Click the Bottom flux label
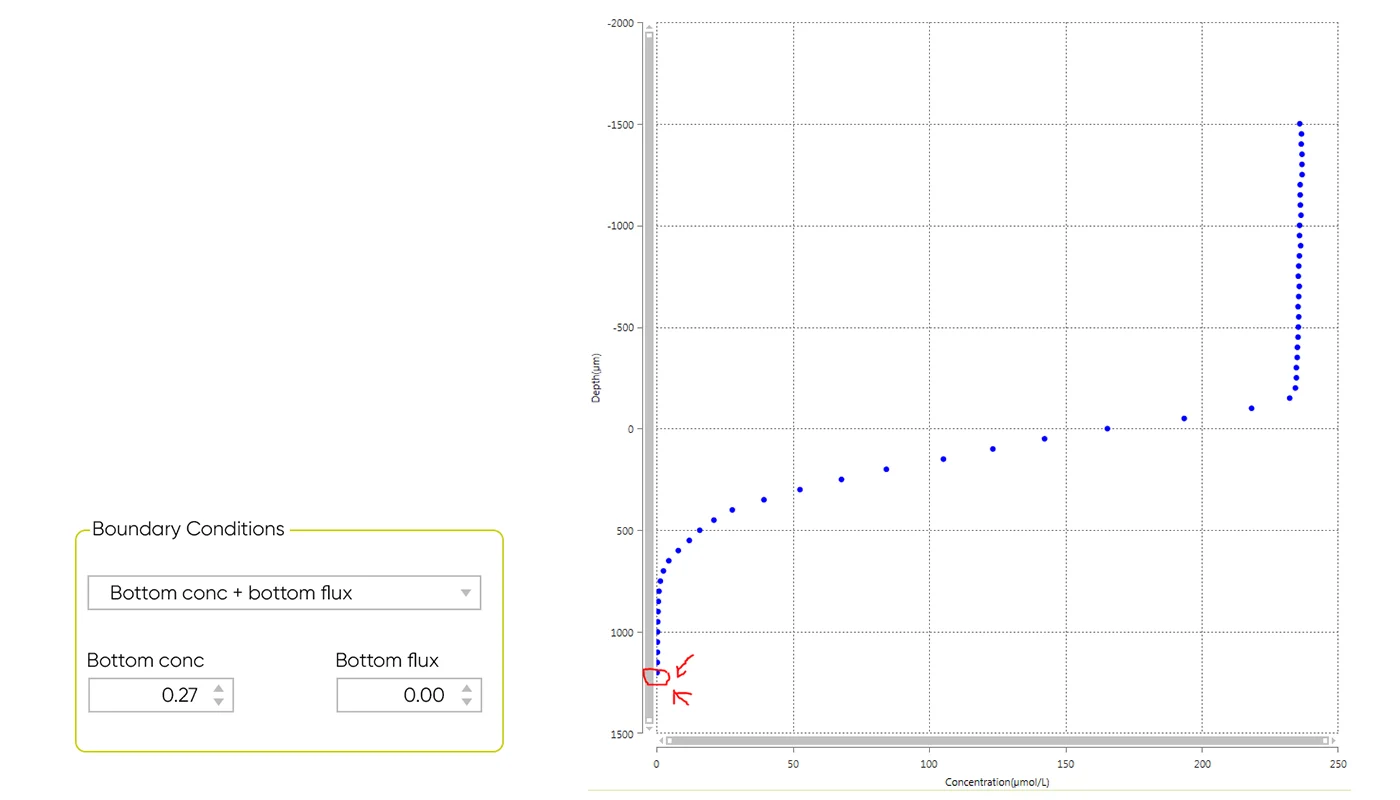This screenshot has height=800, width=1400. point(387,660)
